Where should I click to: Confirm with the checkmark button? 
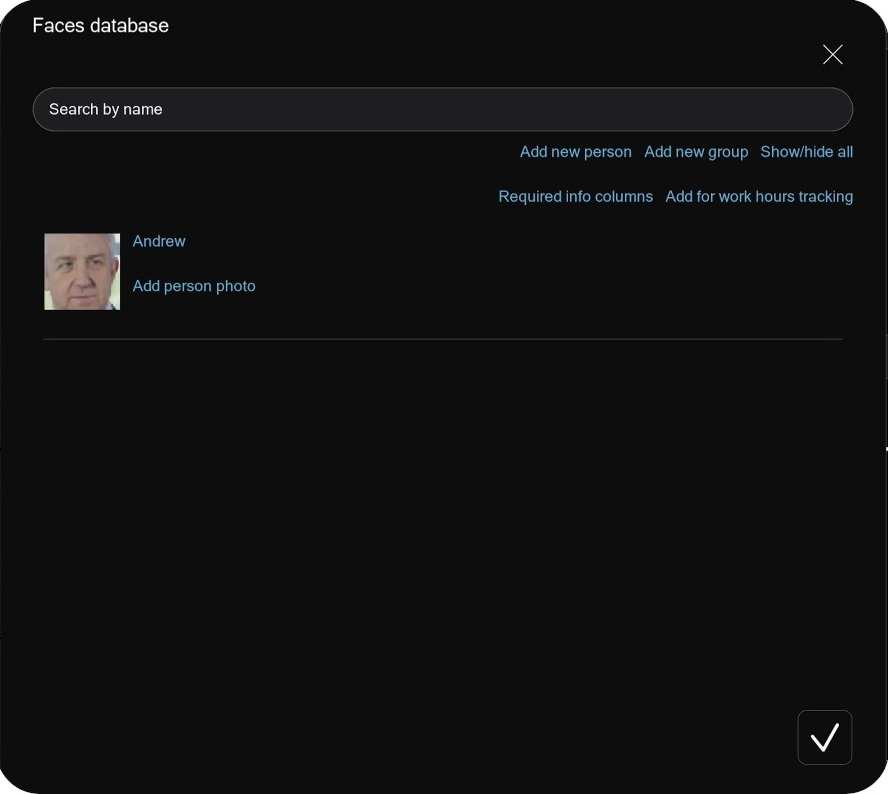(x=825, y=737)
